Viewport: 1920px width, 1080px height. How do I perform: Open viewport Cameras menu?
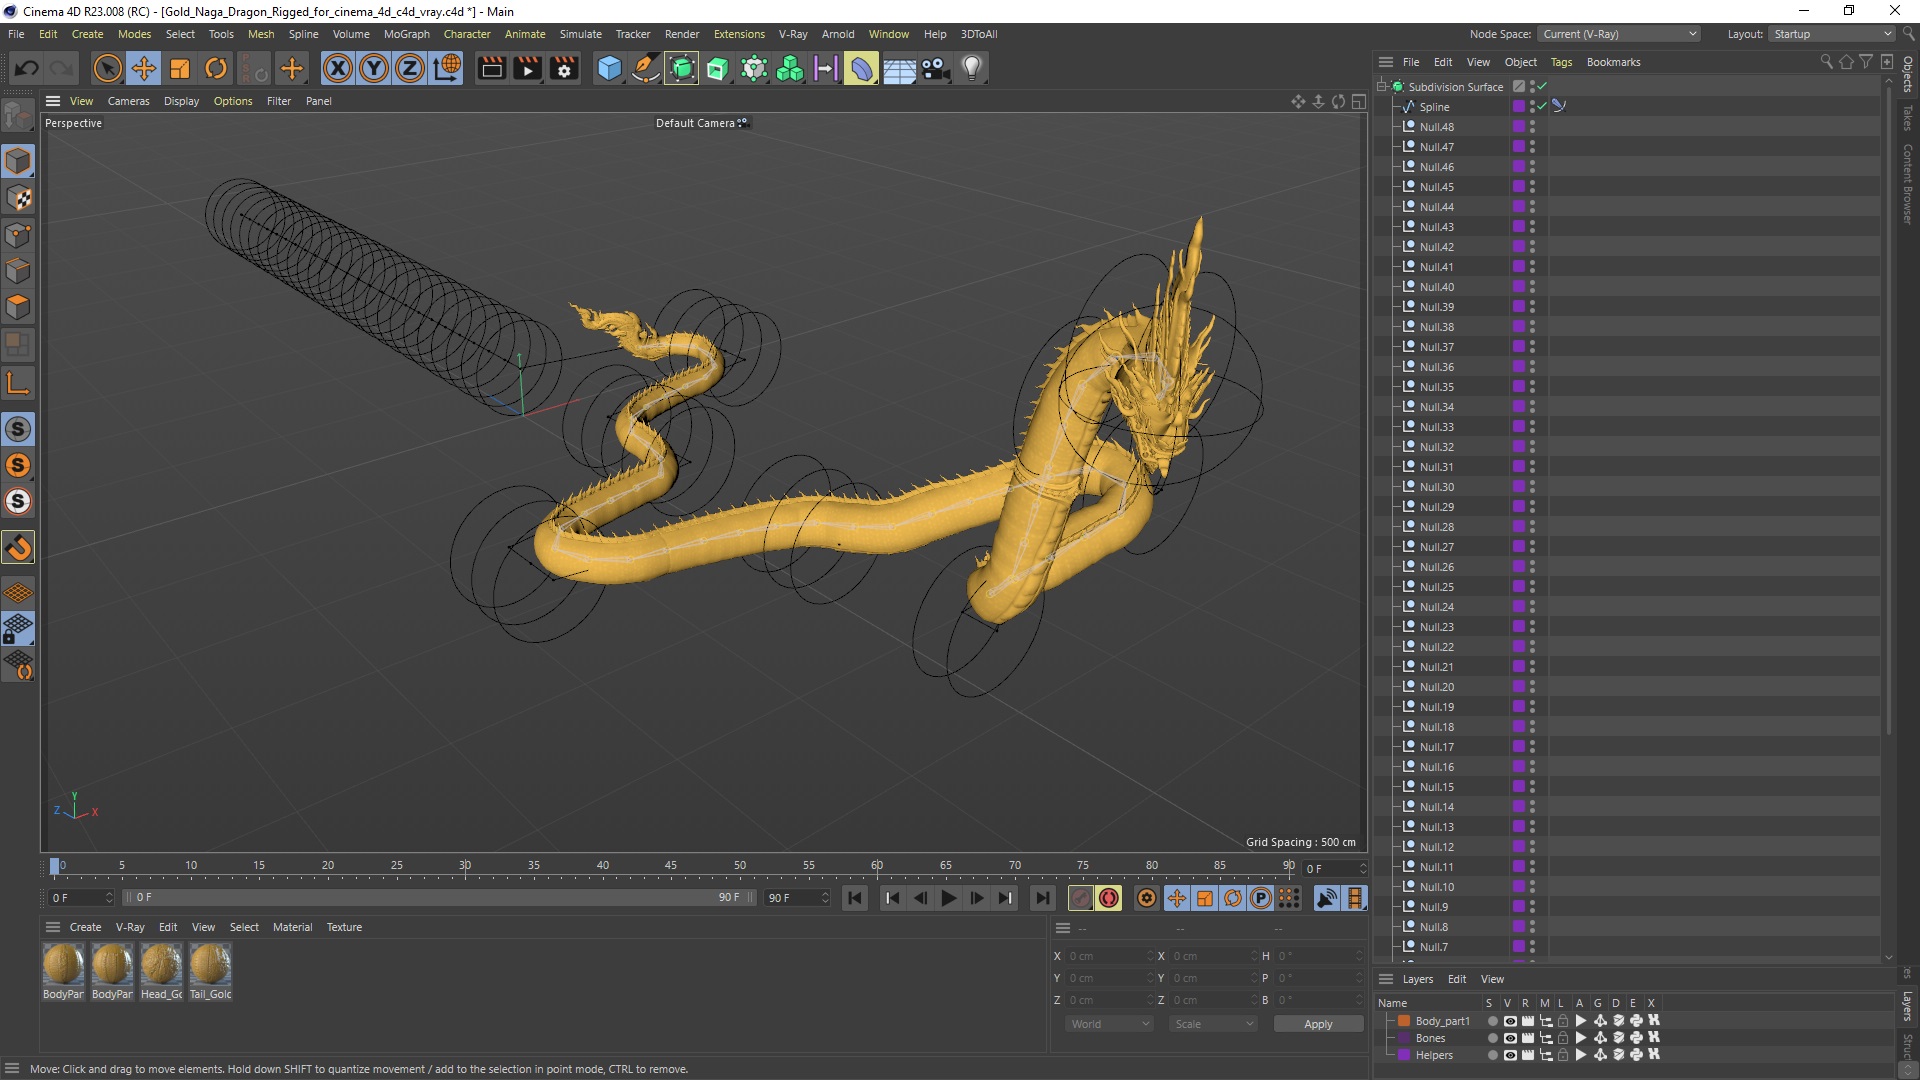point(129,101)
